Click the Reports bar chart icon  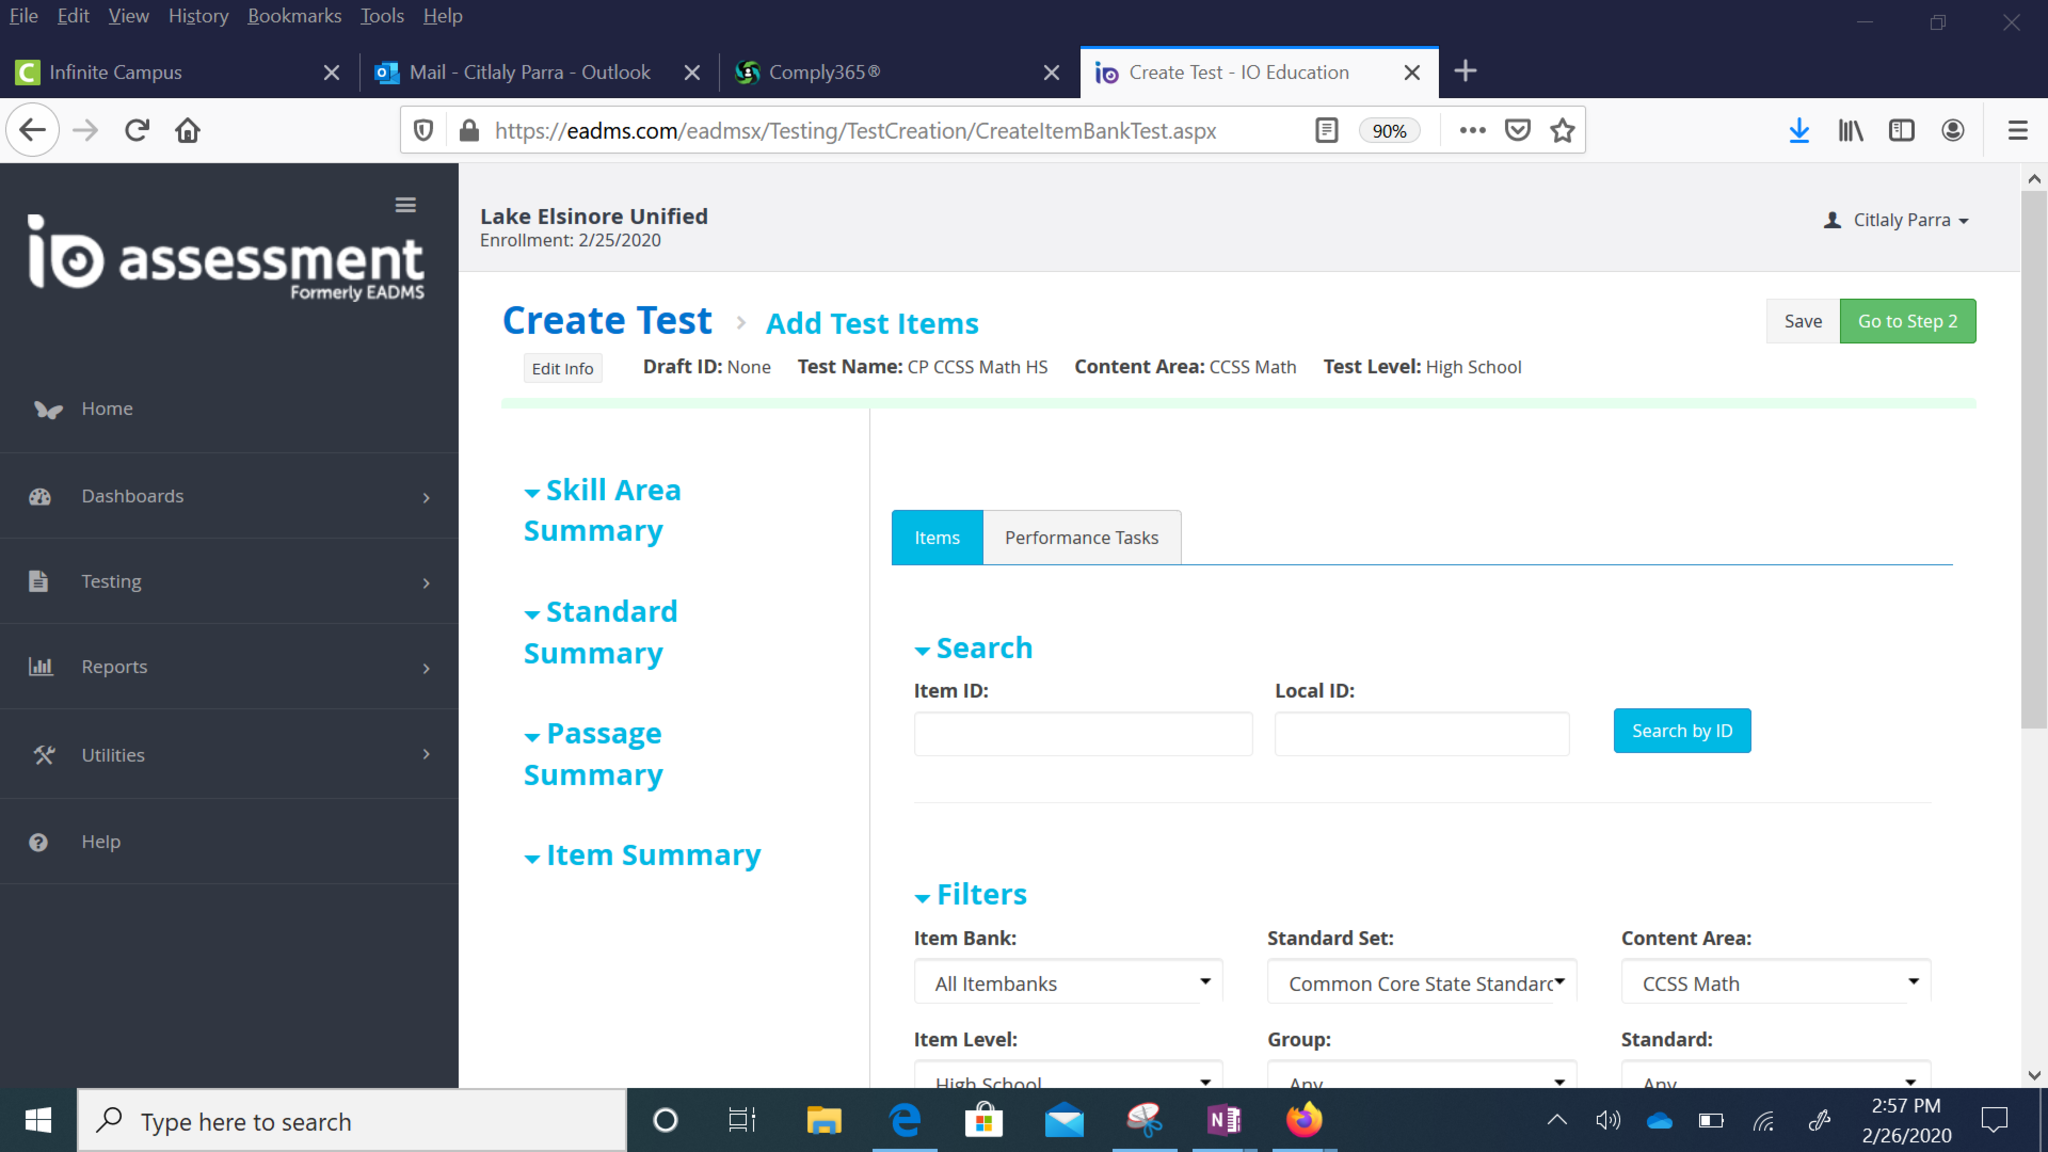40,667
